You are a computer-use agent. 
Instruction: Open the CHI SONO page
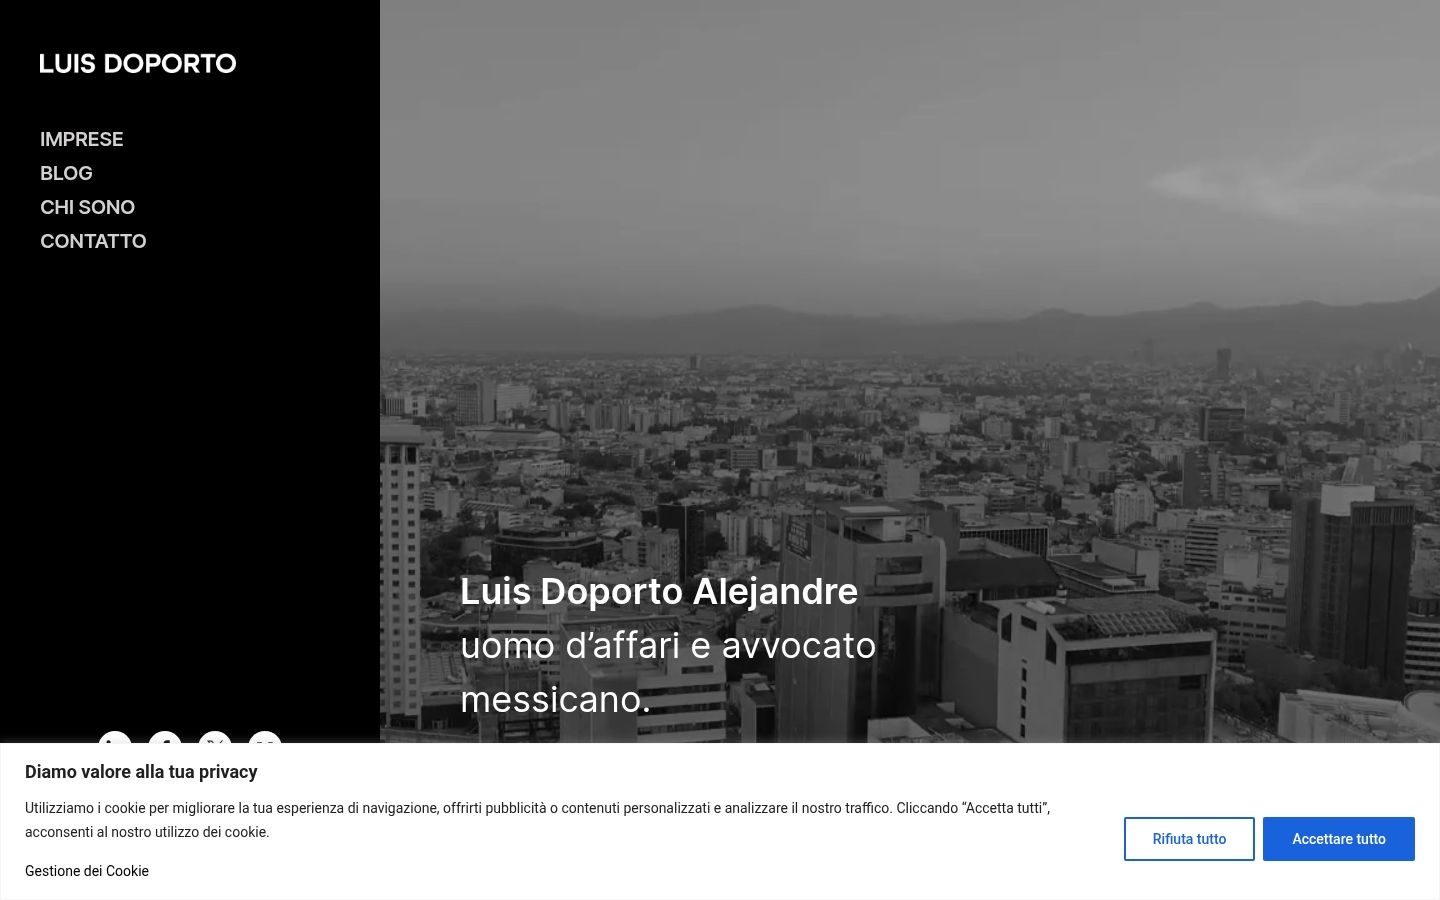[87, 207]
